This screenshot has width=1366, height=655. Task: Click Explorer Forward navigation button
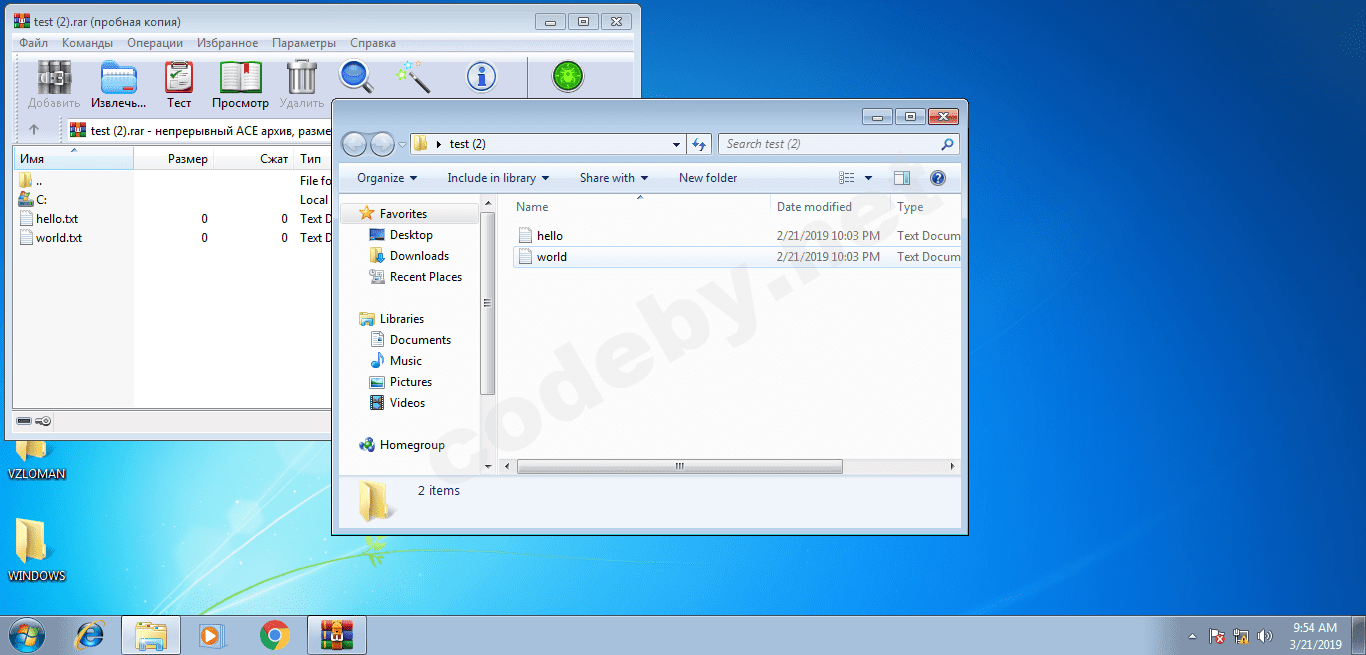382,144
